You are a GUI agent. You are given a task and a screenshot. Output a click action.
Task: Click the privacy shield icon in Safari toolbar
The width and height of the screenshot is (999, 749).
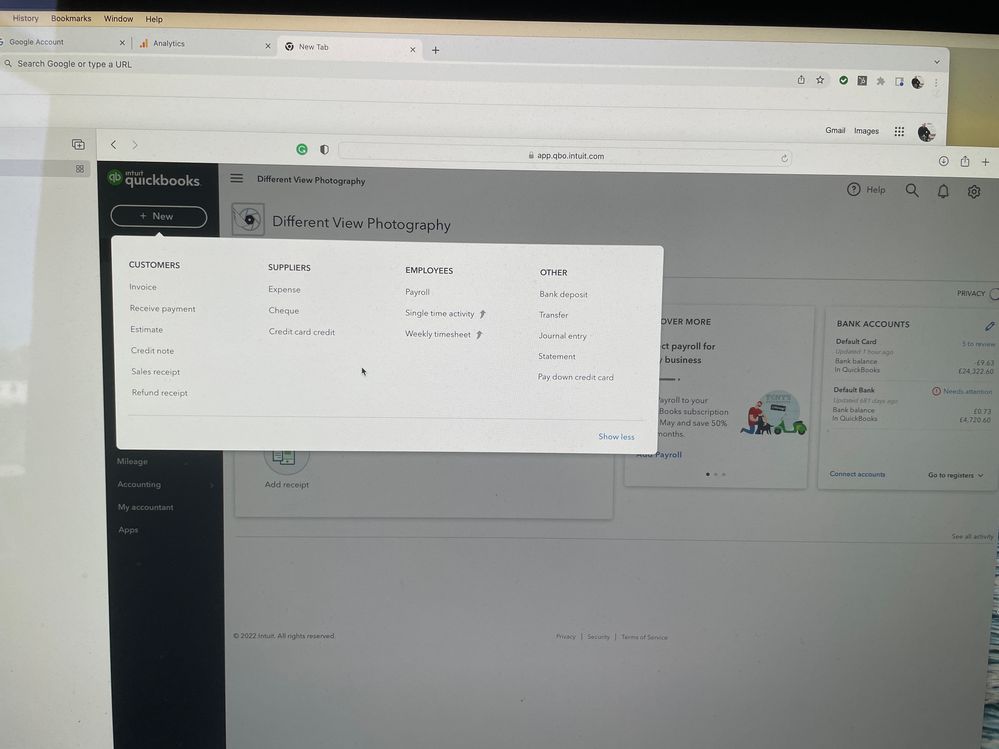pos(324,150)
